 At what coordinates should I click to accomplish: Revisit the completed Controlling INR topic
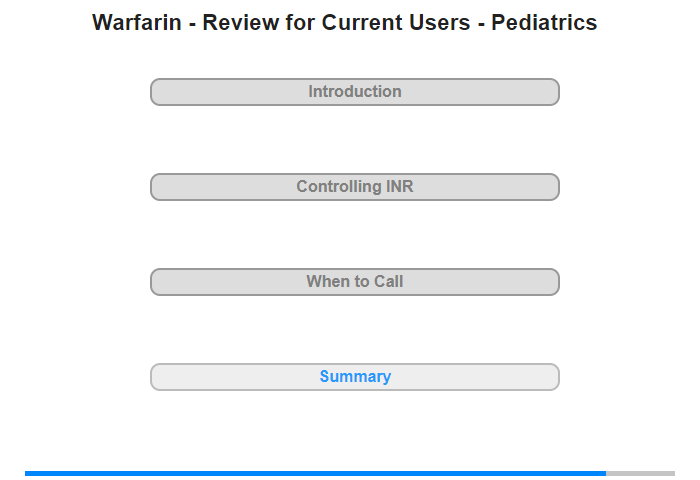click(x=354, y=187)
